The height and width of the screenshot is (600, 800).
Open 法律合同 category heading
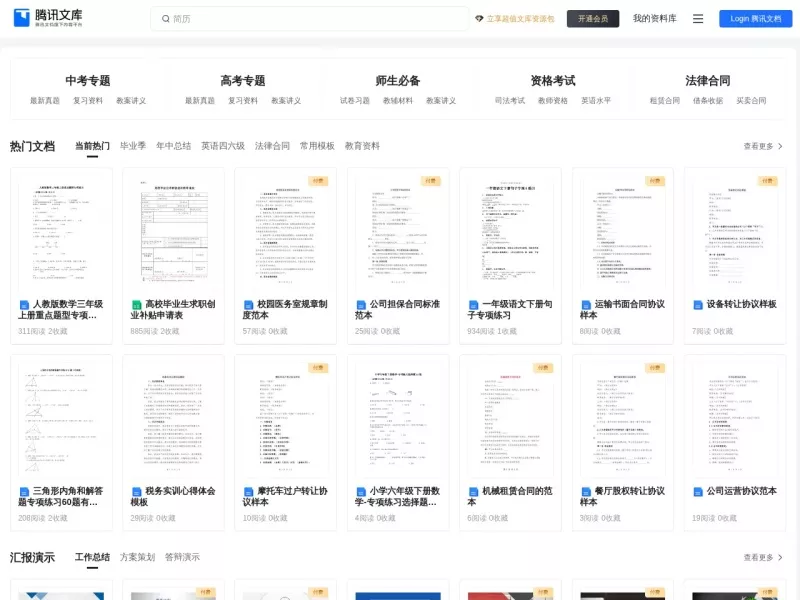(x=708, y=81)
